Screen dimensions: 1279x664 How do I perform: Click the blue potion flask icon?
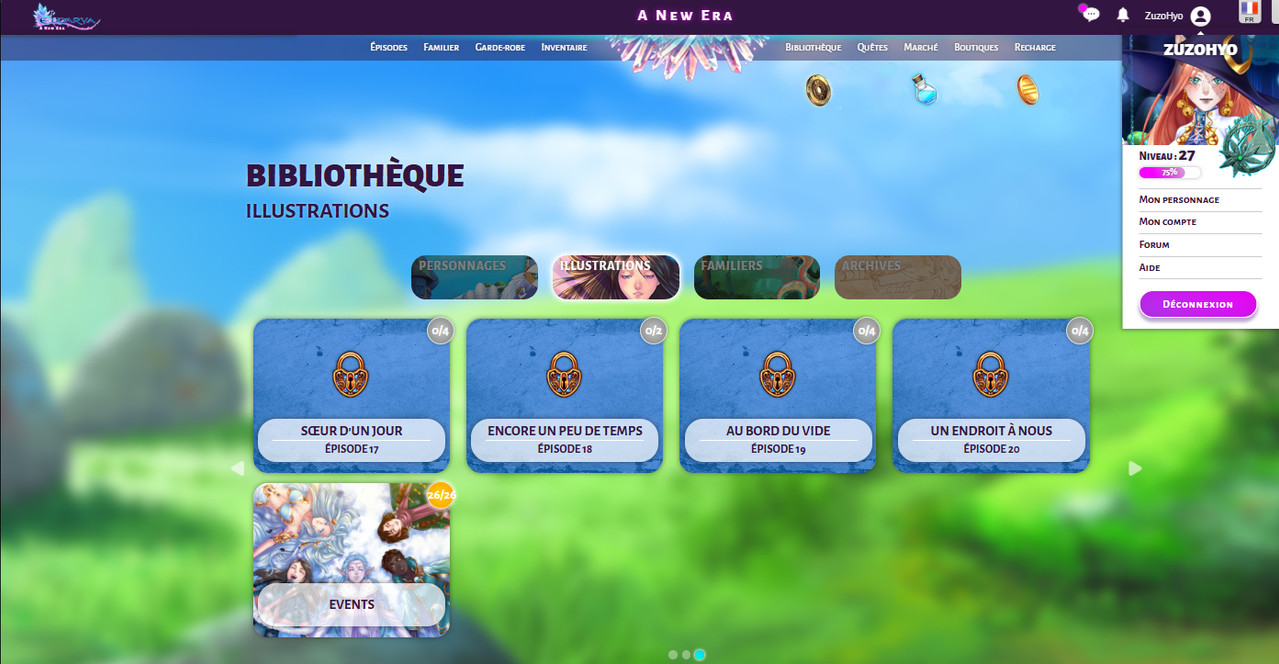(924, 89)
